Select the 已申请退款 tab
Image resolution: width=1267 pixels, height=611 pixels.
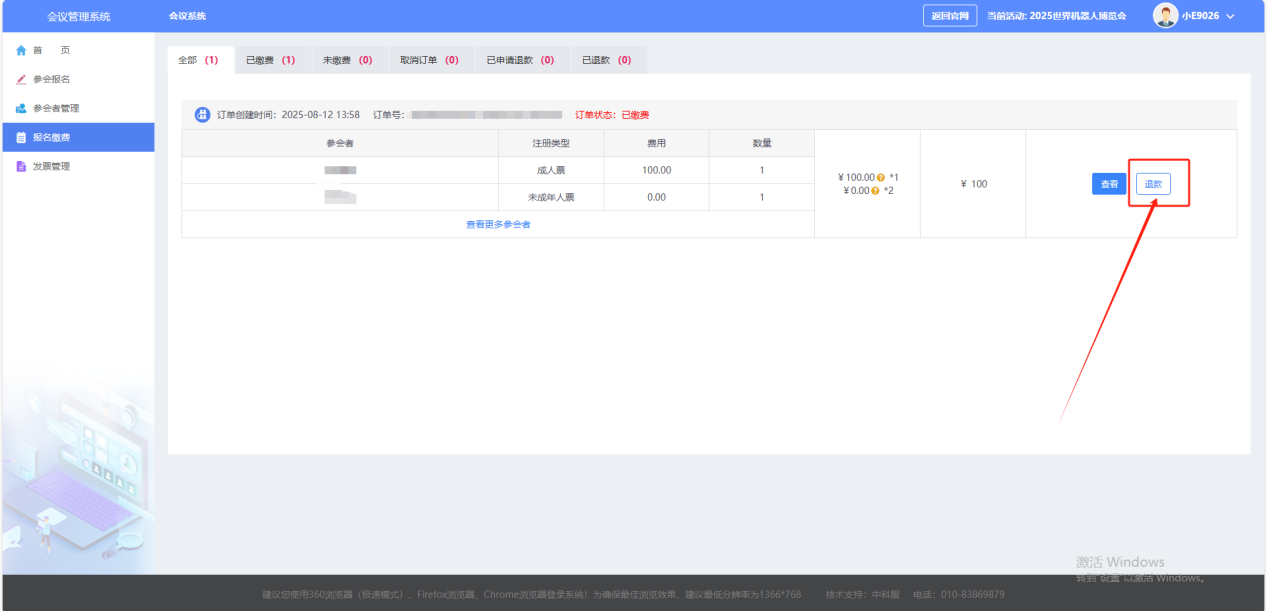[x=520, y=60]
